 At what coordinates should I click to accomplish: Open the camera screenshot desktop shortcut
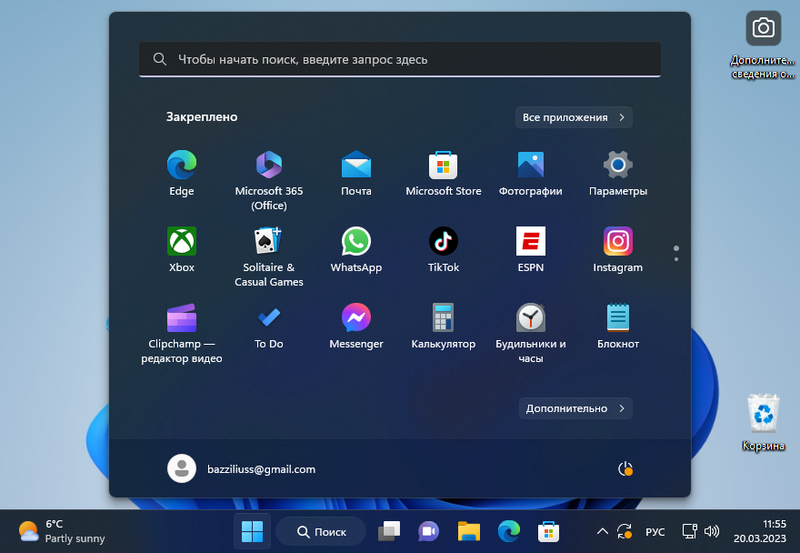763,45
